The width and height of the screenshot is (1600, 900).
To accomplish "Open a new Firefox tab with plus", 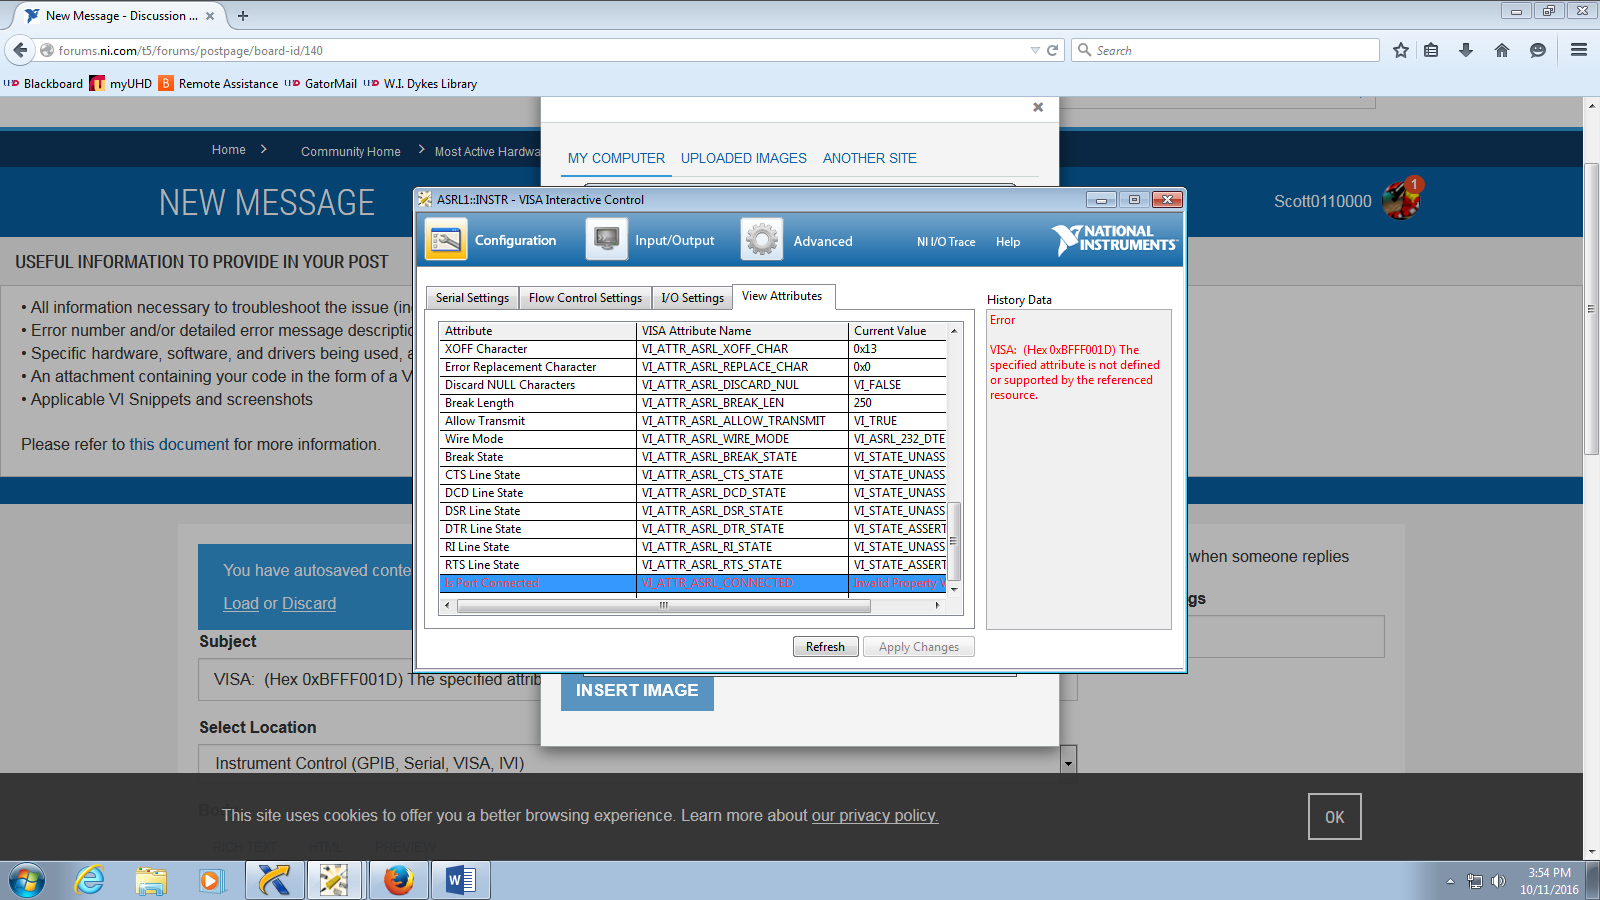I will 243,16.
